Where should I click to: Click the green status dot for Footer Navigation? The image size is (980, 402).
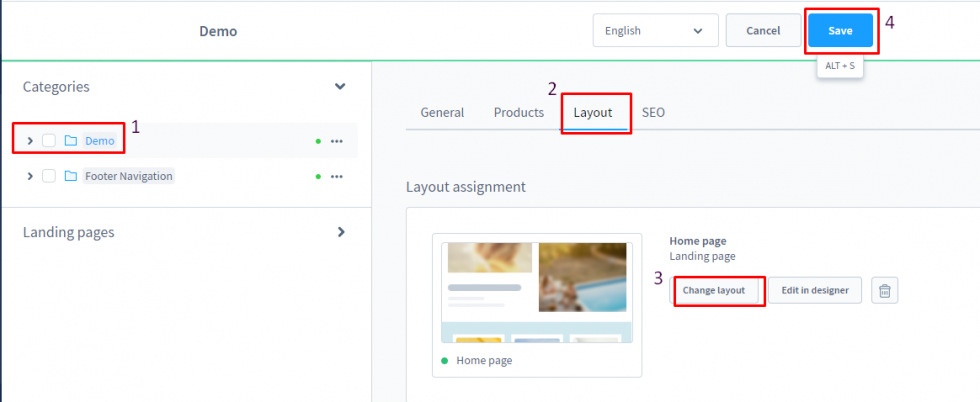pyautogui.click(x=318, y=176)
